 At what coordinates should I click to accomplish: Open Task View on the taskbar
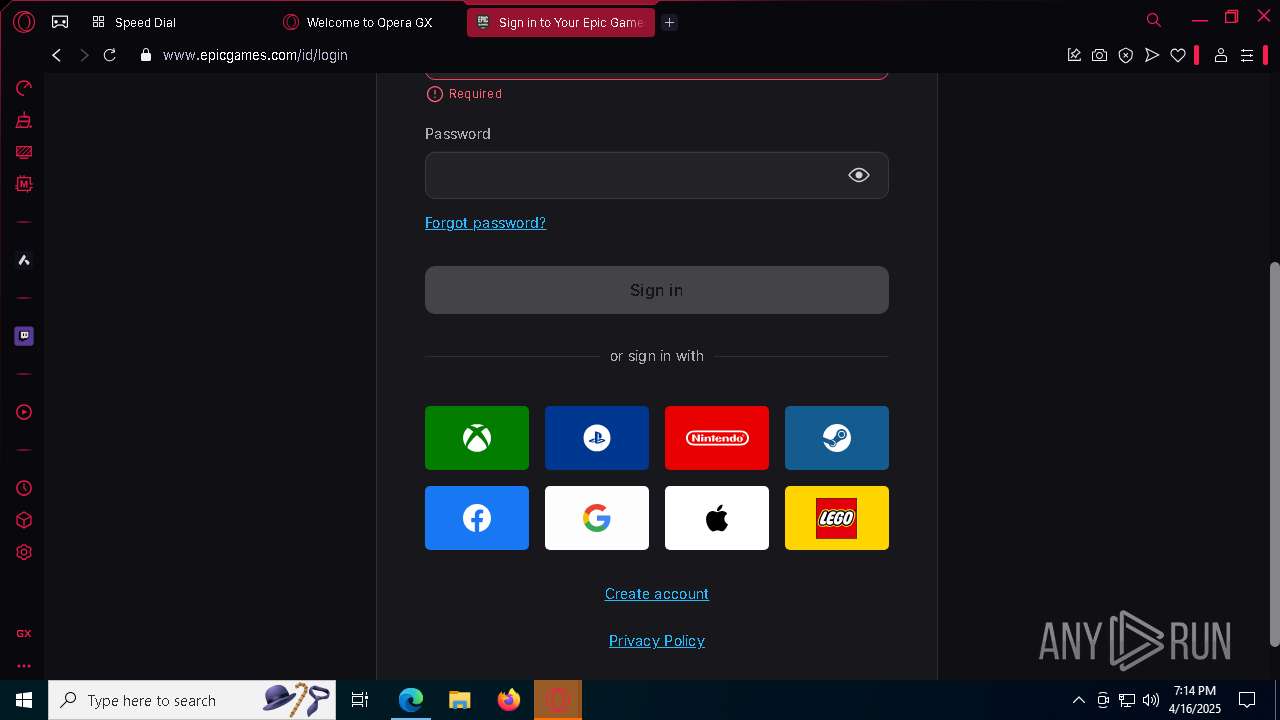click(x=360, y=700)
